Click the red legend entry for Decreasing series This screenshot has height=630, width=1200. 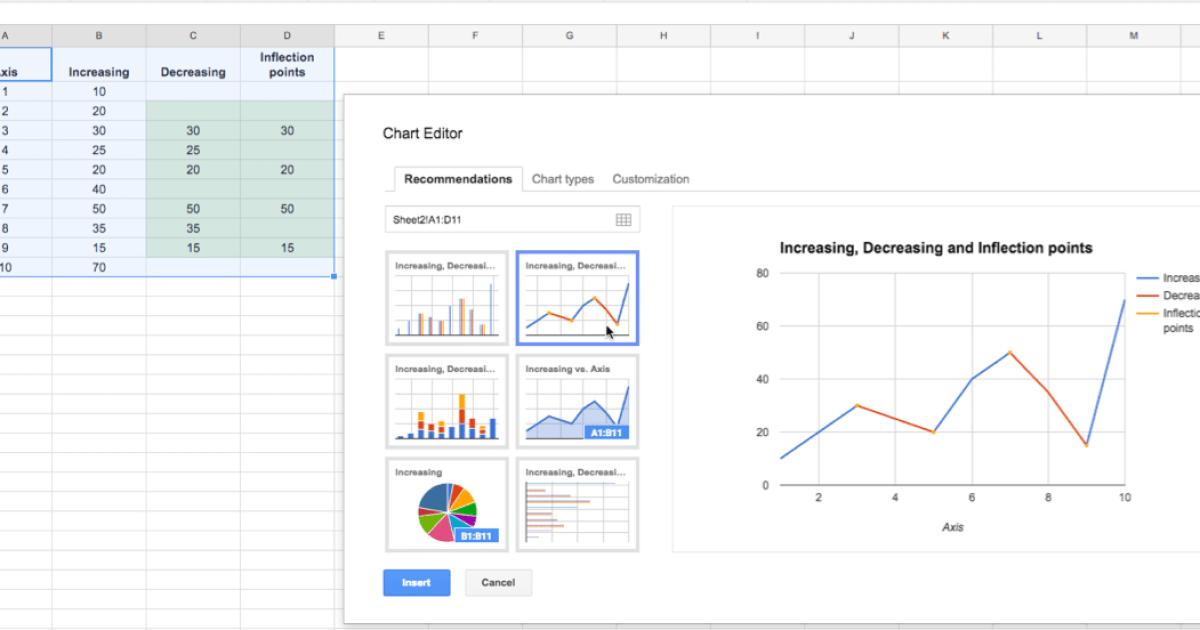click(x=1167, y=295)
